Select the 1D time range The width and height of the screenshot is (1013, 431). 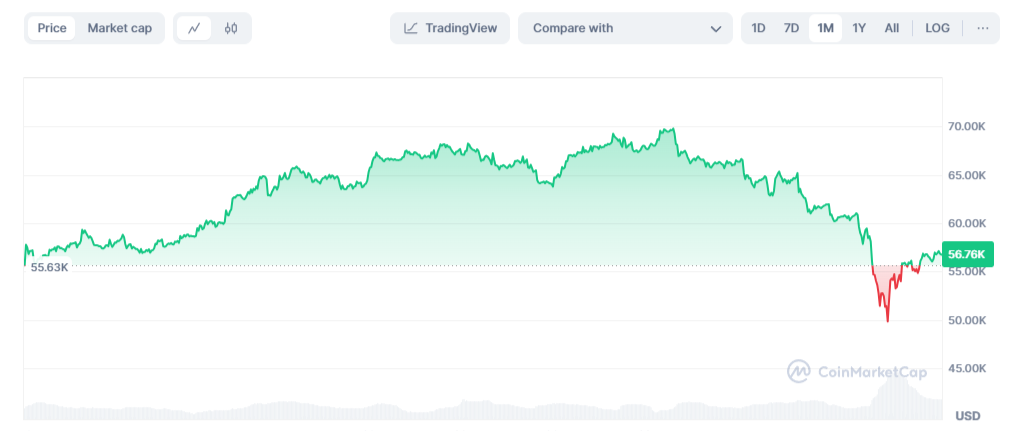[x=758, y=28]
